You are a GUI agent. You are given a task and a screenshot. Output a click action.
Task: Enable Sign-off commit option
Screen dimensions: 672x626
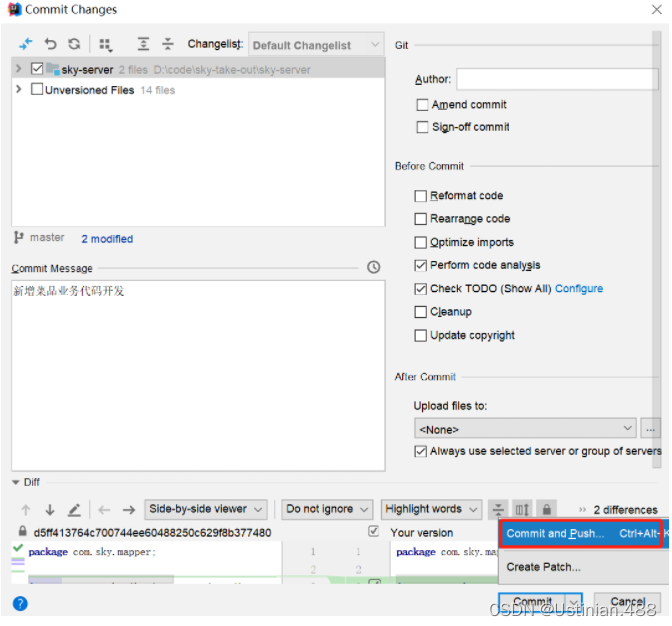point(422,127)
